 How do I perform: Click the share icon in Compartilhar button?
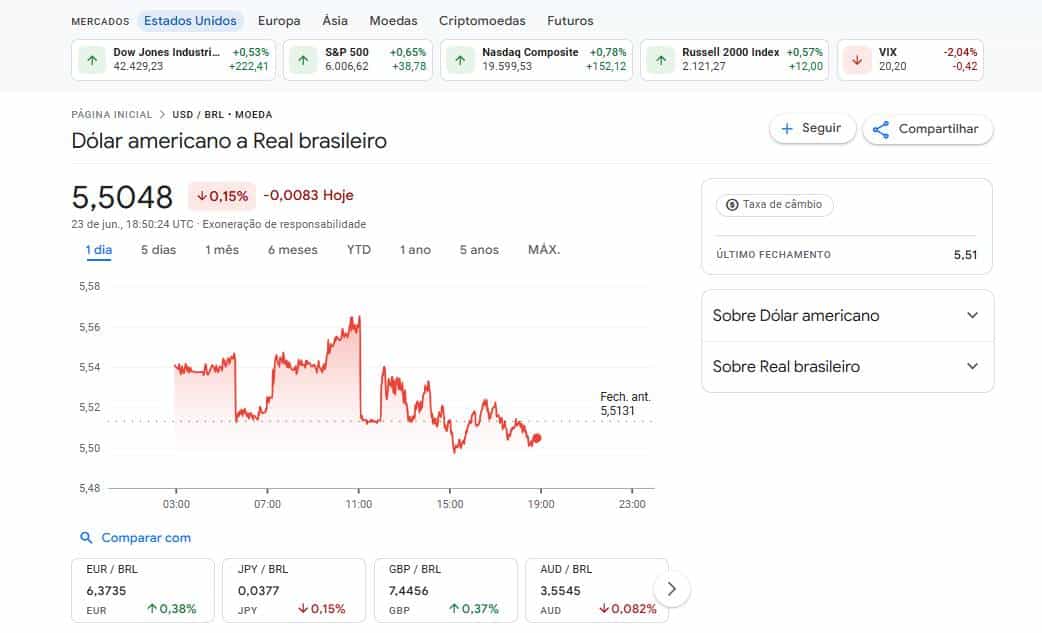click(881, 129)
